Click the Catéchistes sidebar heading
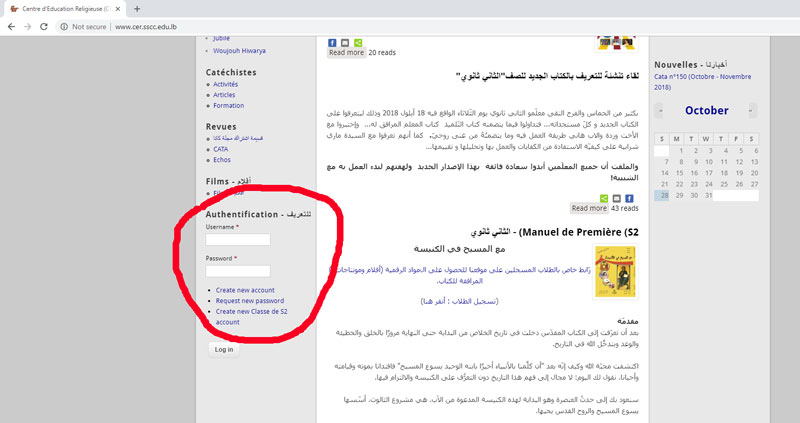This screenshot has width=800, height=423. (x=231, y=72)
